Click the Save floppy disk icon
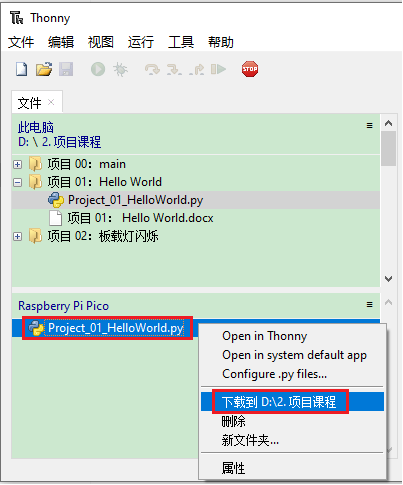This screenshot has height=485, width=403. [66, 69]
